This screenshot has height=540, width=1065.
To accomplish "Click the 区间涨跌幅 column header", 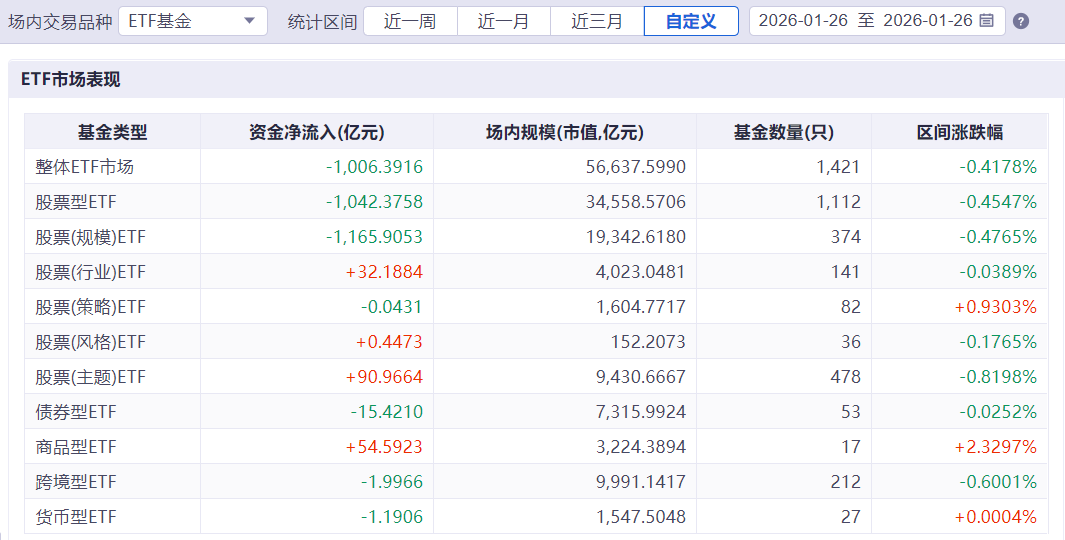I will tap(959, 132).
